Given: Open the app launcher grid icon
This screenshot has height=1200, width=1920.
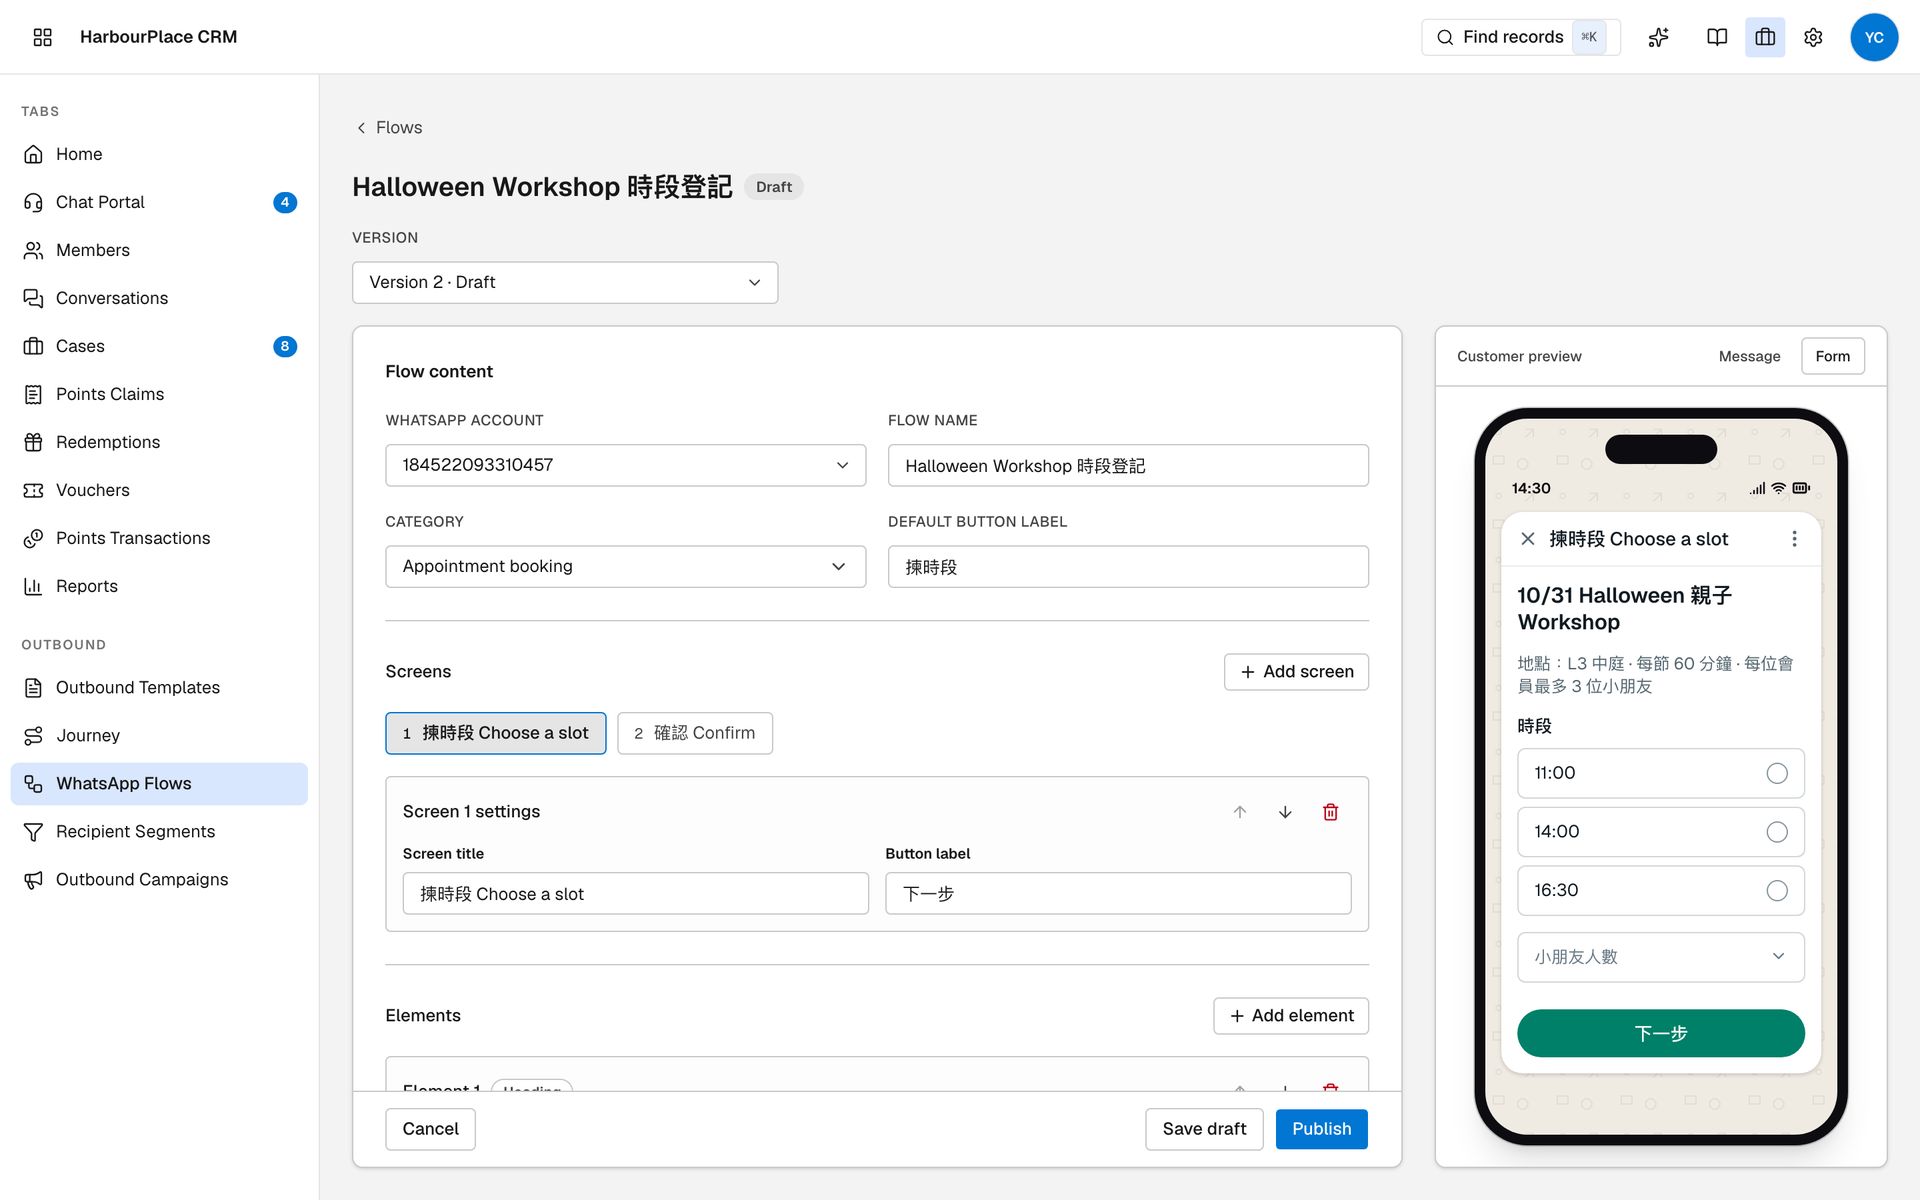Looking at the screenshot, I should pos(42,37).
